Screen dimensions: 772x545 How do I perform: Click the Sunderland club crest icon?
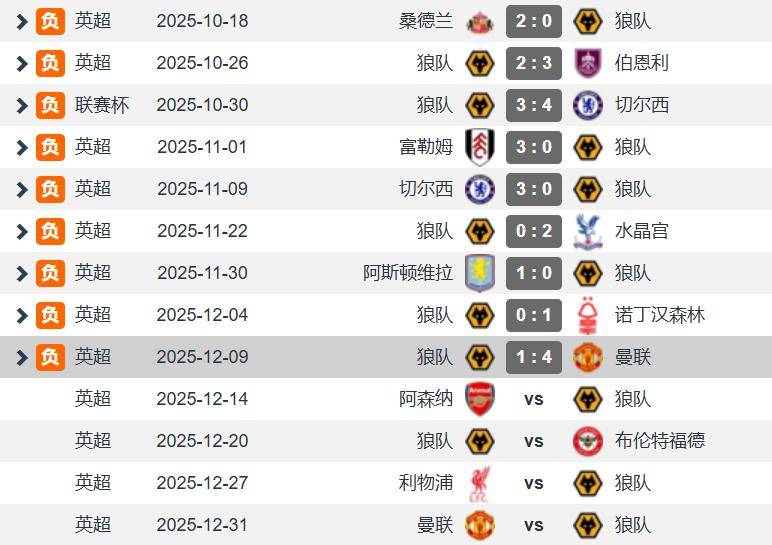click(x=480, y=21)
